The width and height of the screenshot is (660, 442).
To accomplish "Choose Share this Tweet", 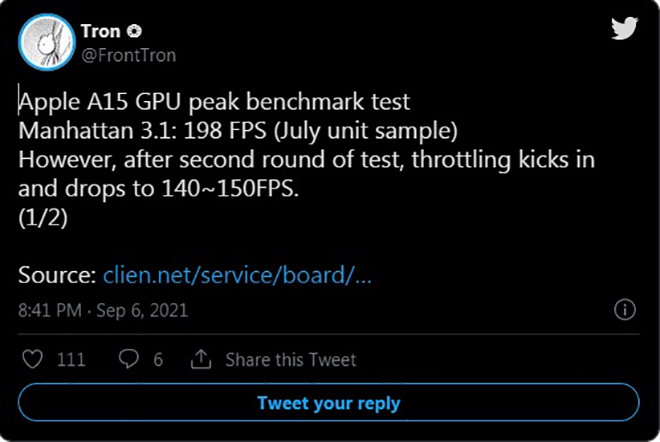I will click(x=291, y=360).
